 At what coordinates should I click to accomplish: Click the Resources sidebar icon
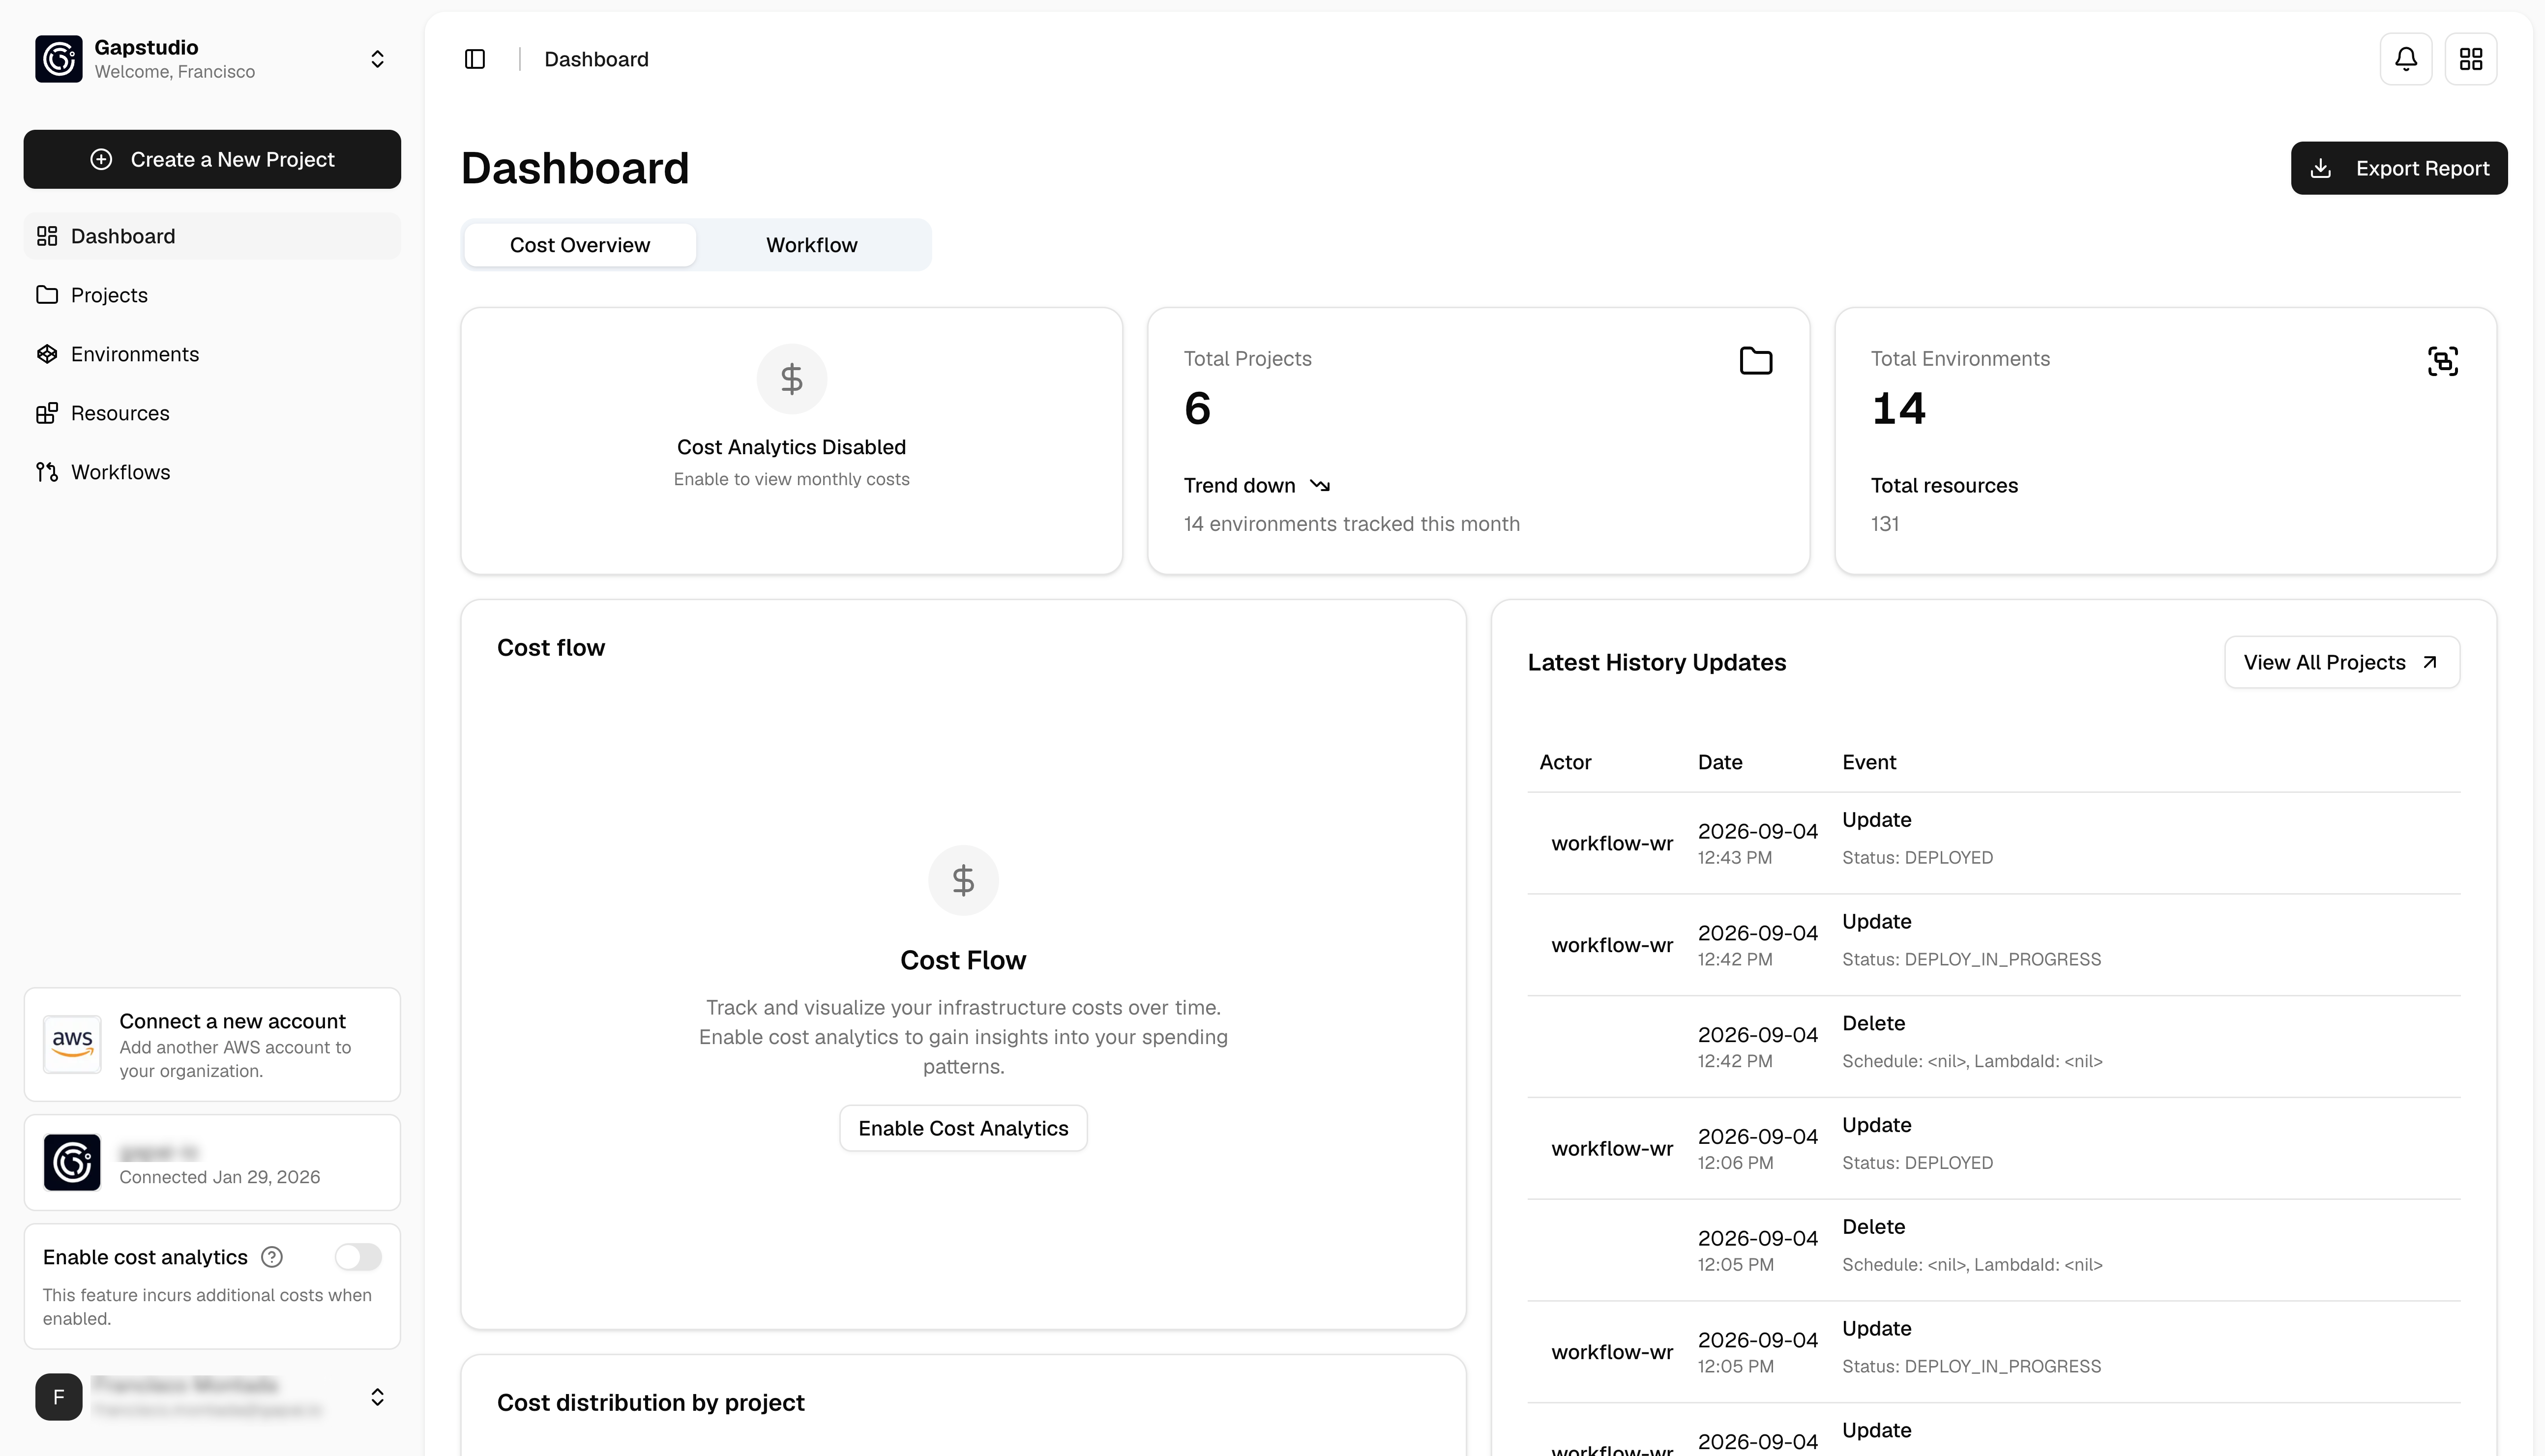[47, 413]
